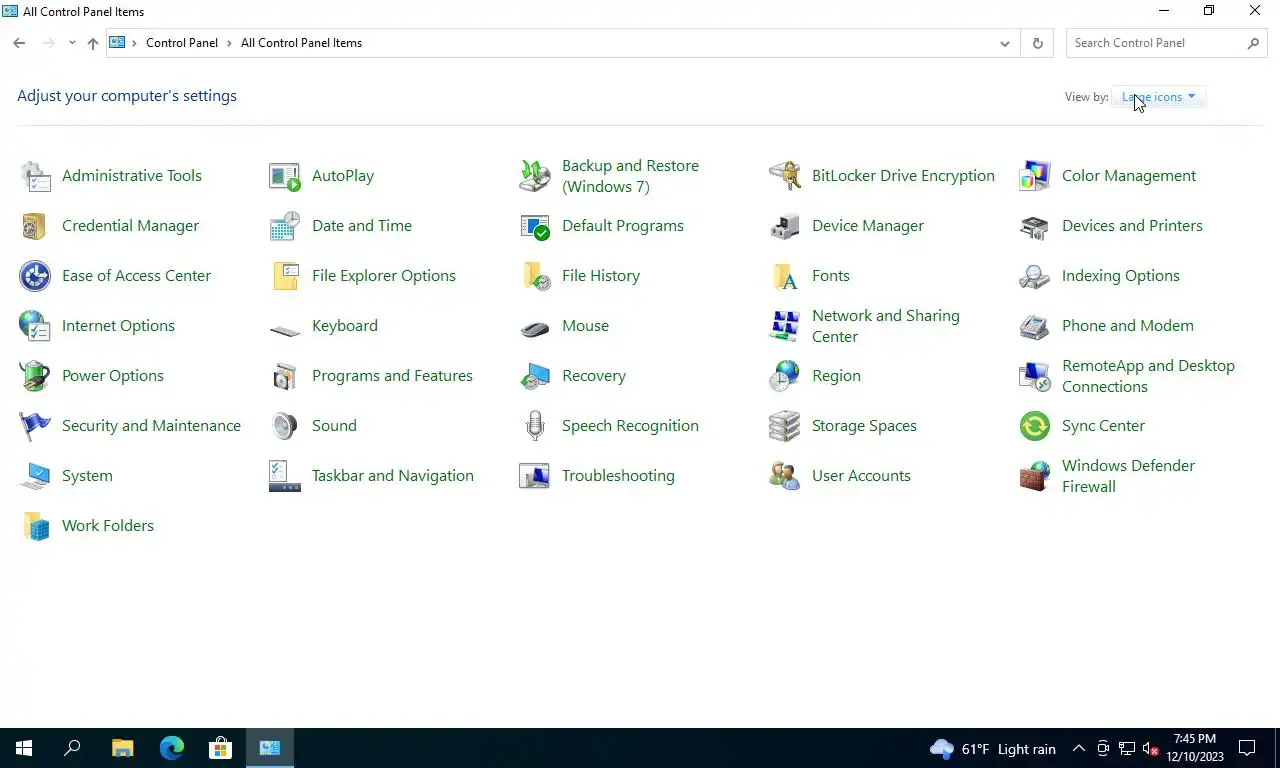Open taskbar Search
This screenshot has height=768, width=1280.
(72, 748)
